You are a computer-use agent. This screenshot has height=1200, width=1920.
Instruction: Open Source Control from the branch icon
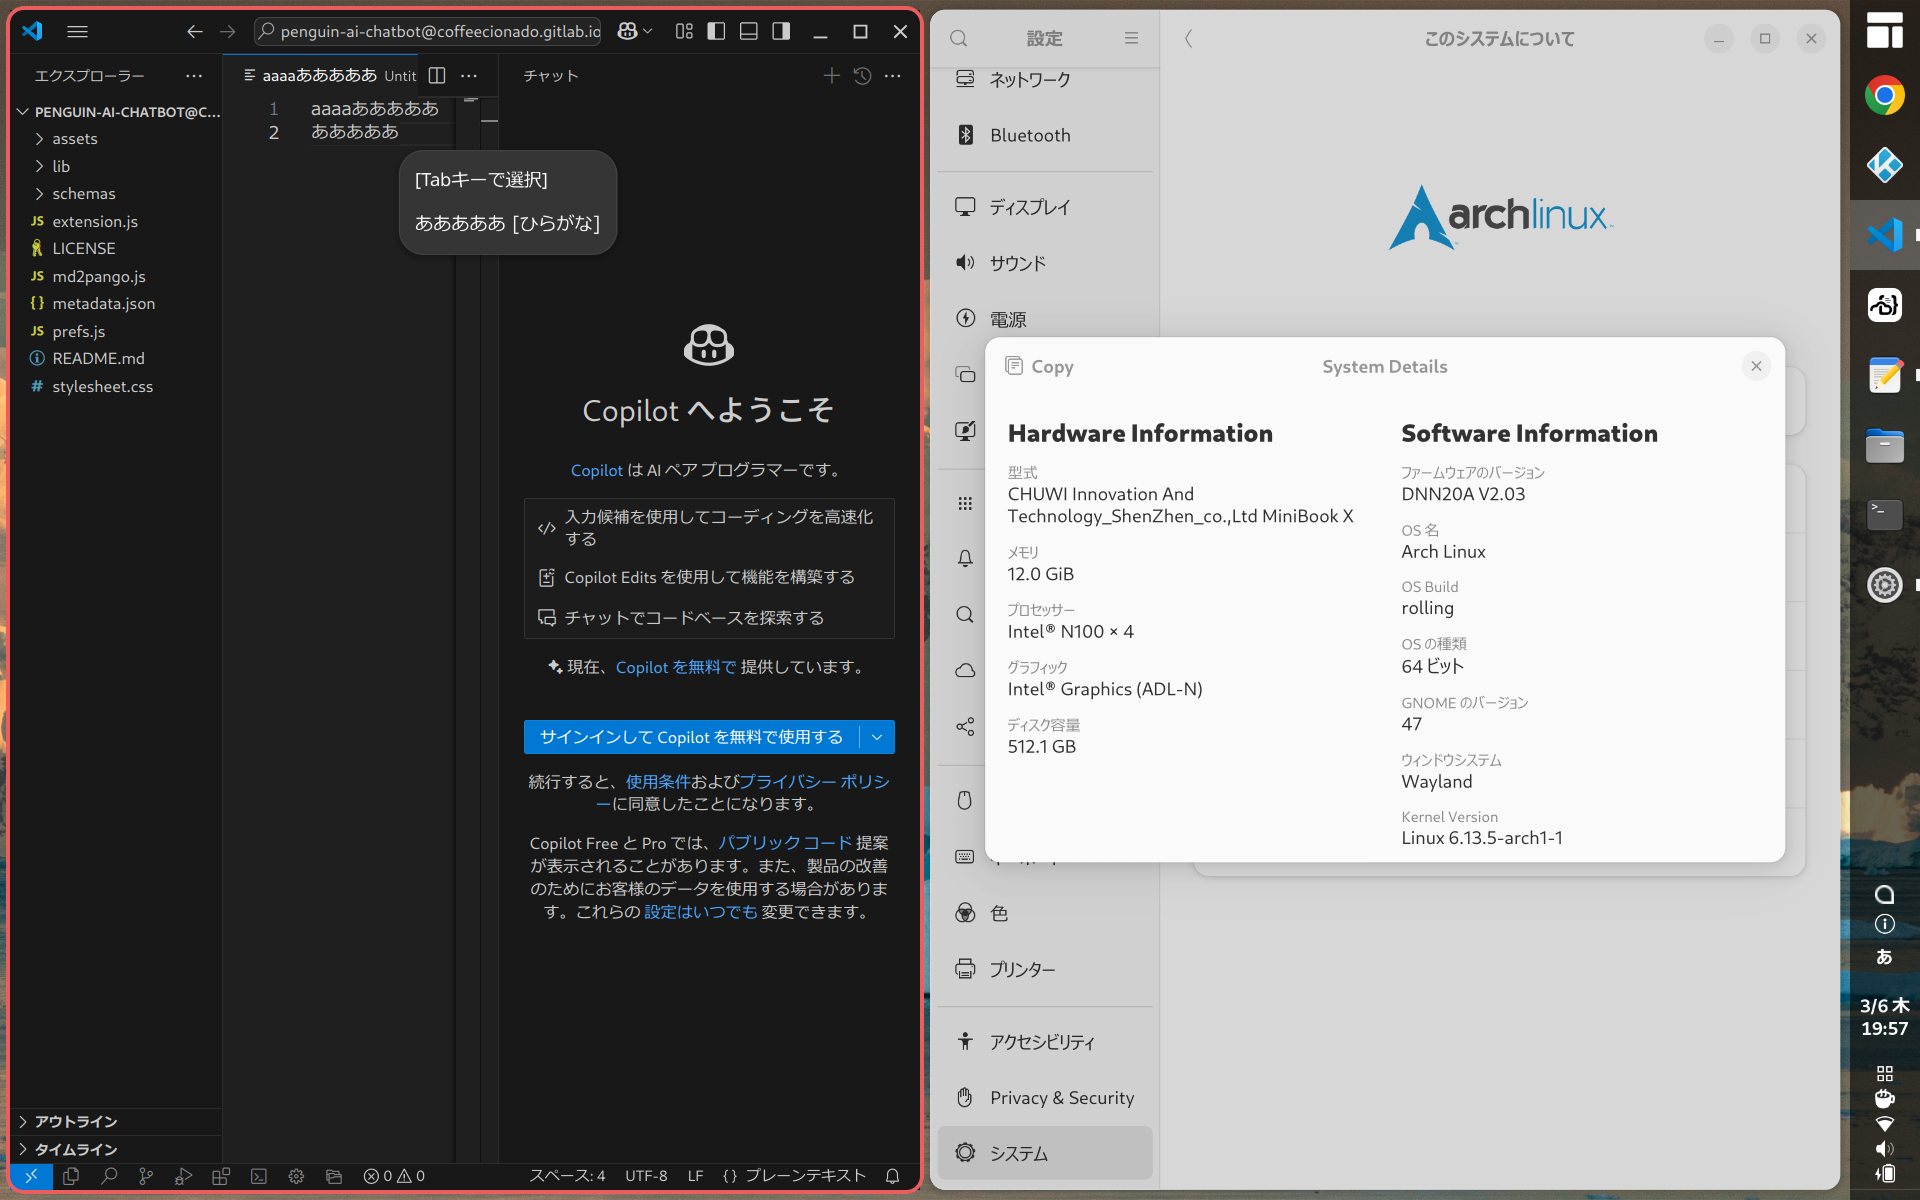click(146, 1176)
